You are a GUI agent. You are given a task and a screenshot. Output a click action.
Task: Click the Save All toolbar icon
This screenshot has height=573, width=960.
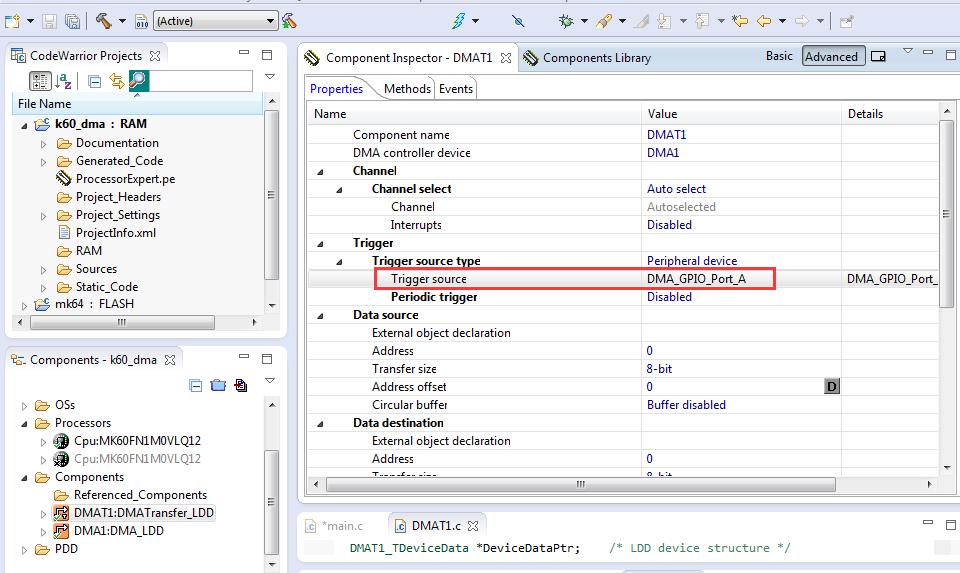[72, 21]
